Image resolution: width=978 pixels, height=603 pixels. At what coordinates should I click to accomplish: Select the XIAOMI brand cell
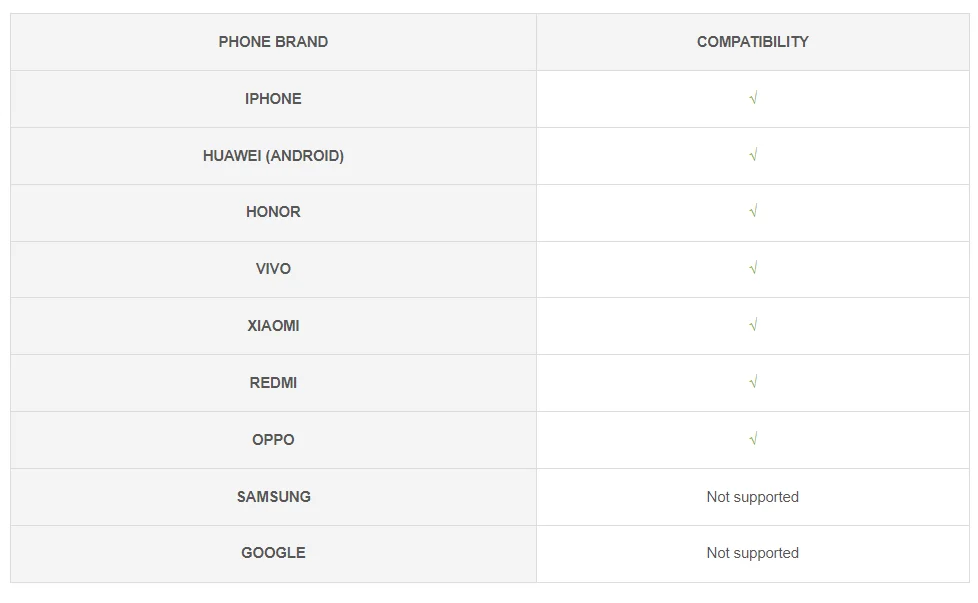[273, 326]
